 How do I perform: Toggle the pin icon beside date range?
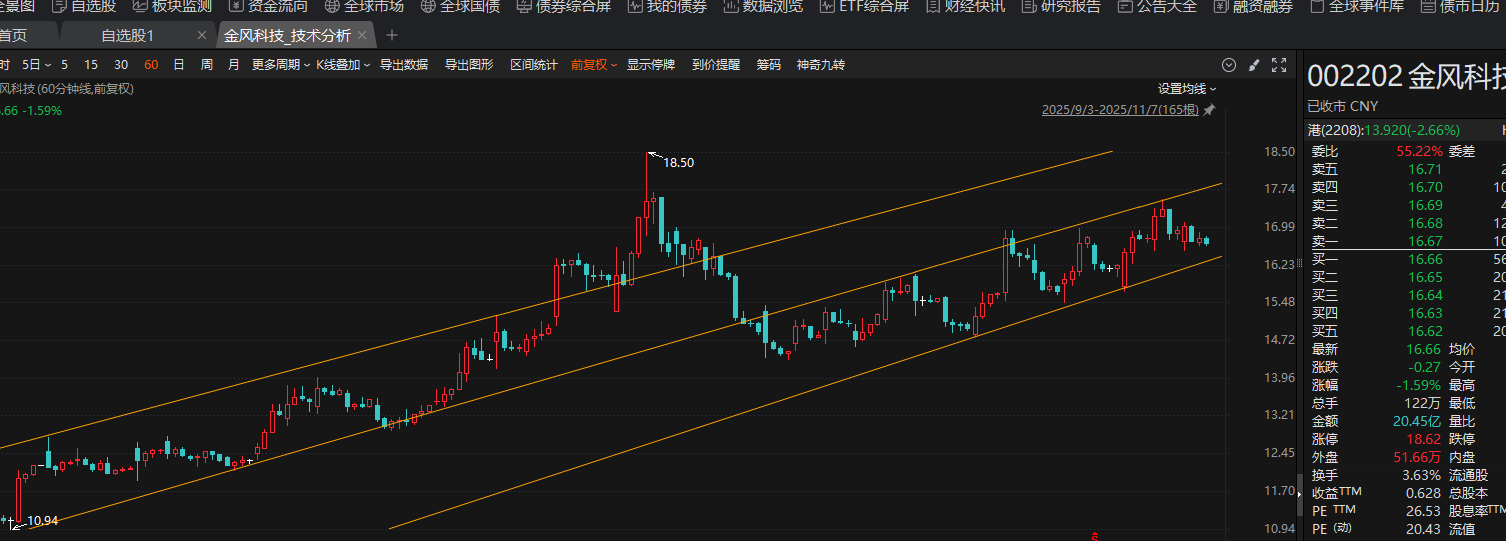pos(1209,110)
